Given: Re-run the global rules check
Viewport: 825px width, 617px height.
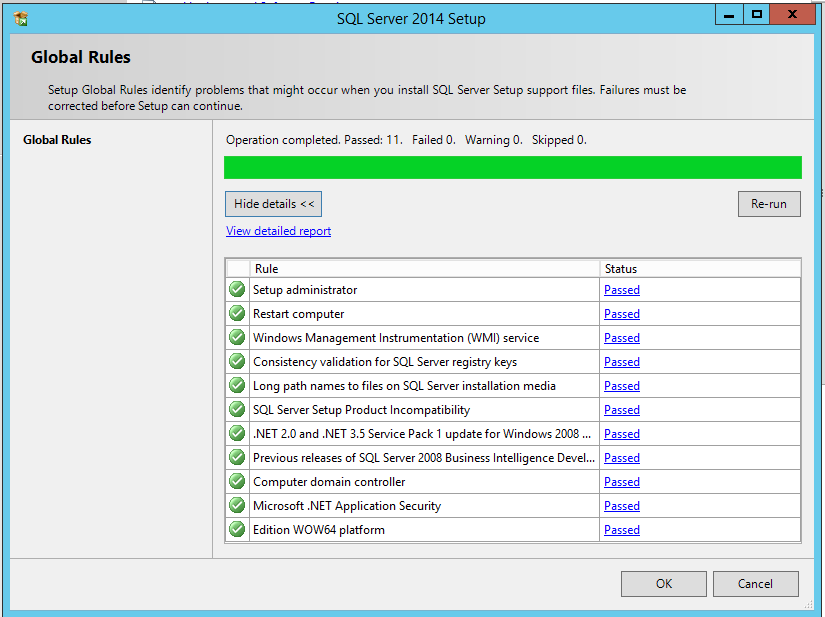Looking at the screenshot, I should 769,204.
